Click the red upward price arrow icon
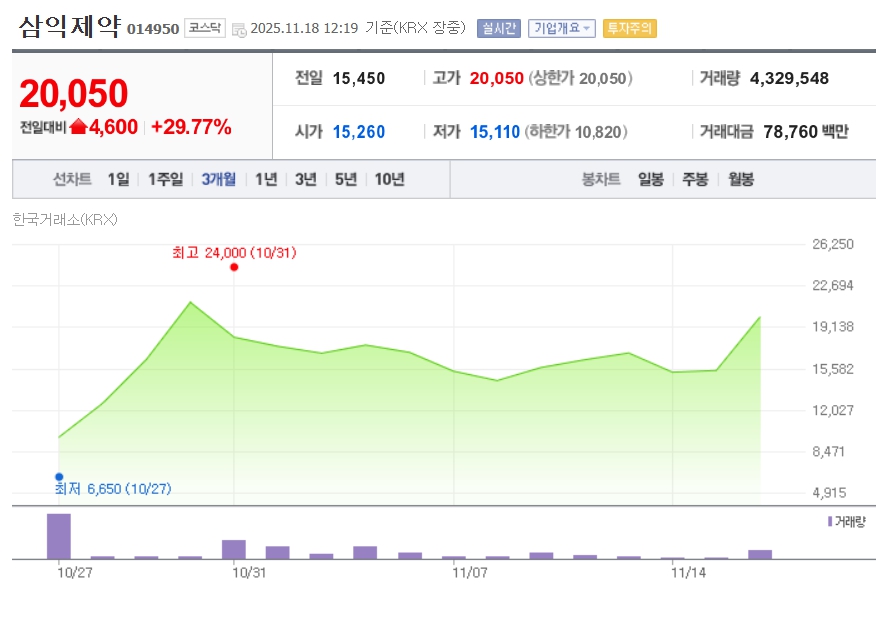The image size is (876, 639). click(79, 127)
